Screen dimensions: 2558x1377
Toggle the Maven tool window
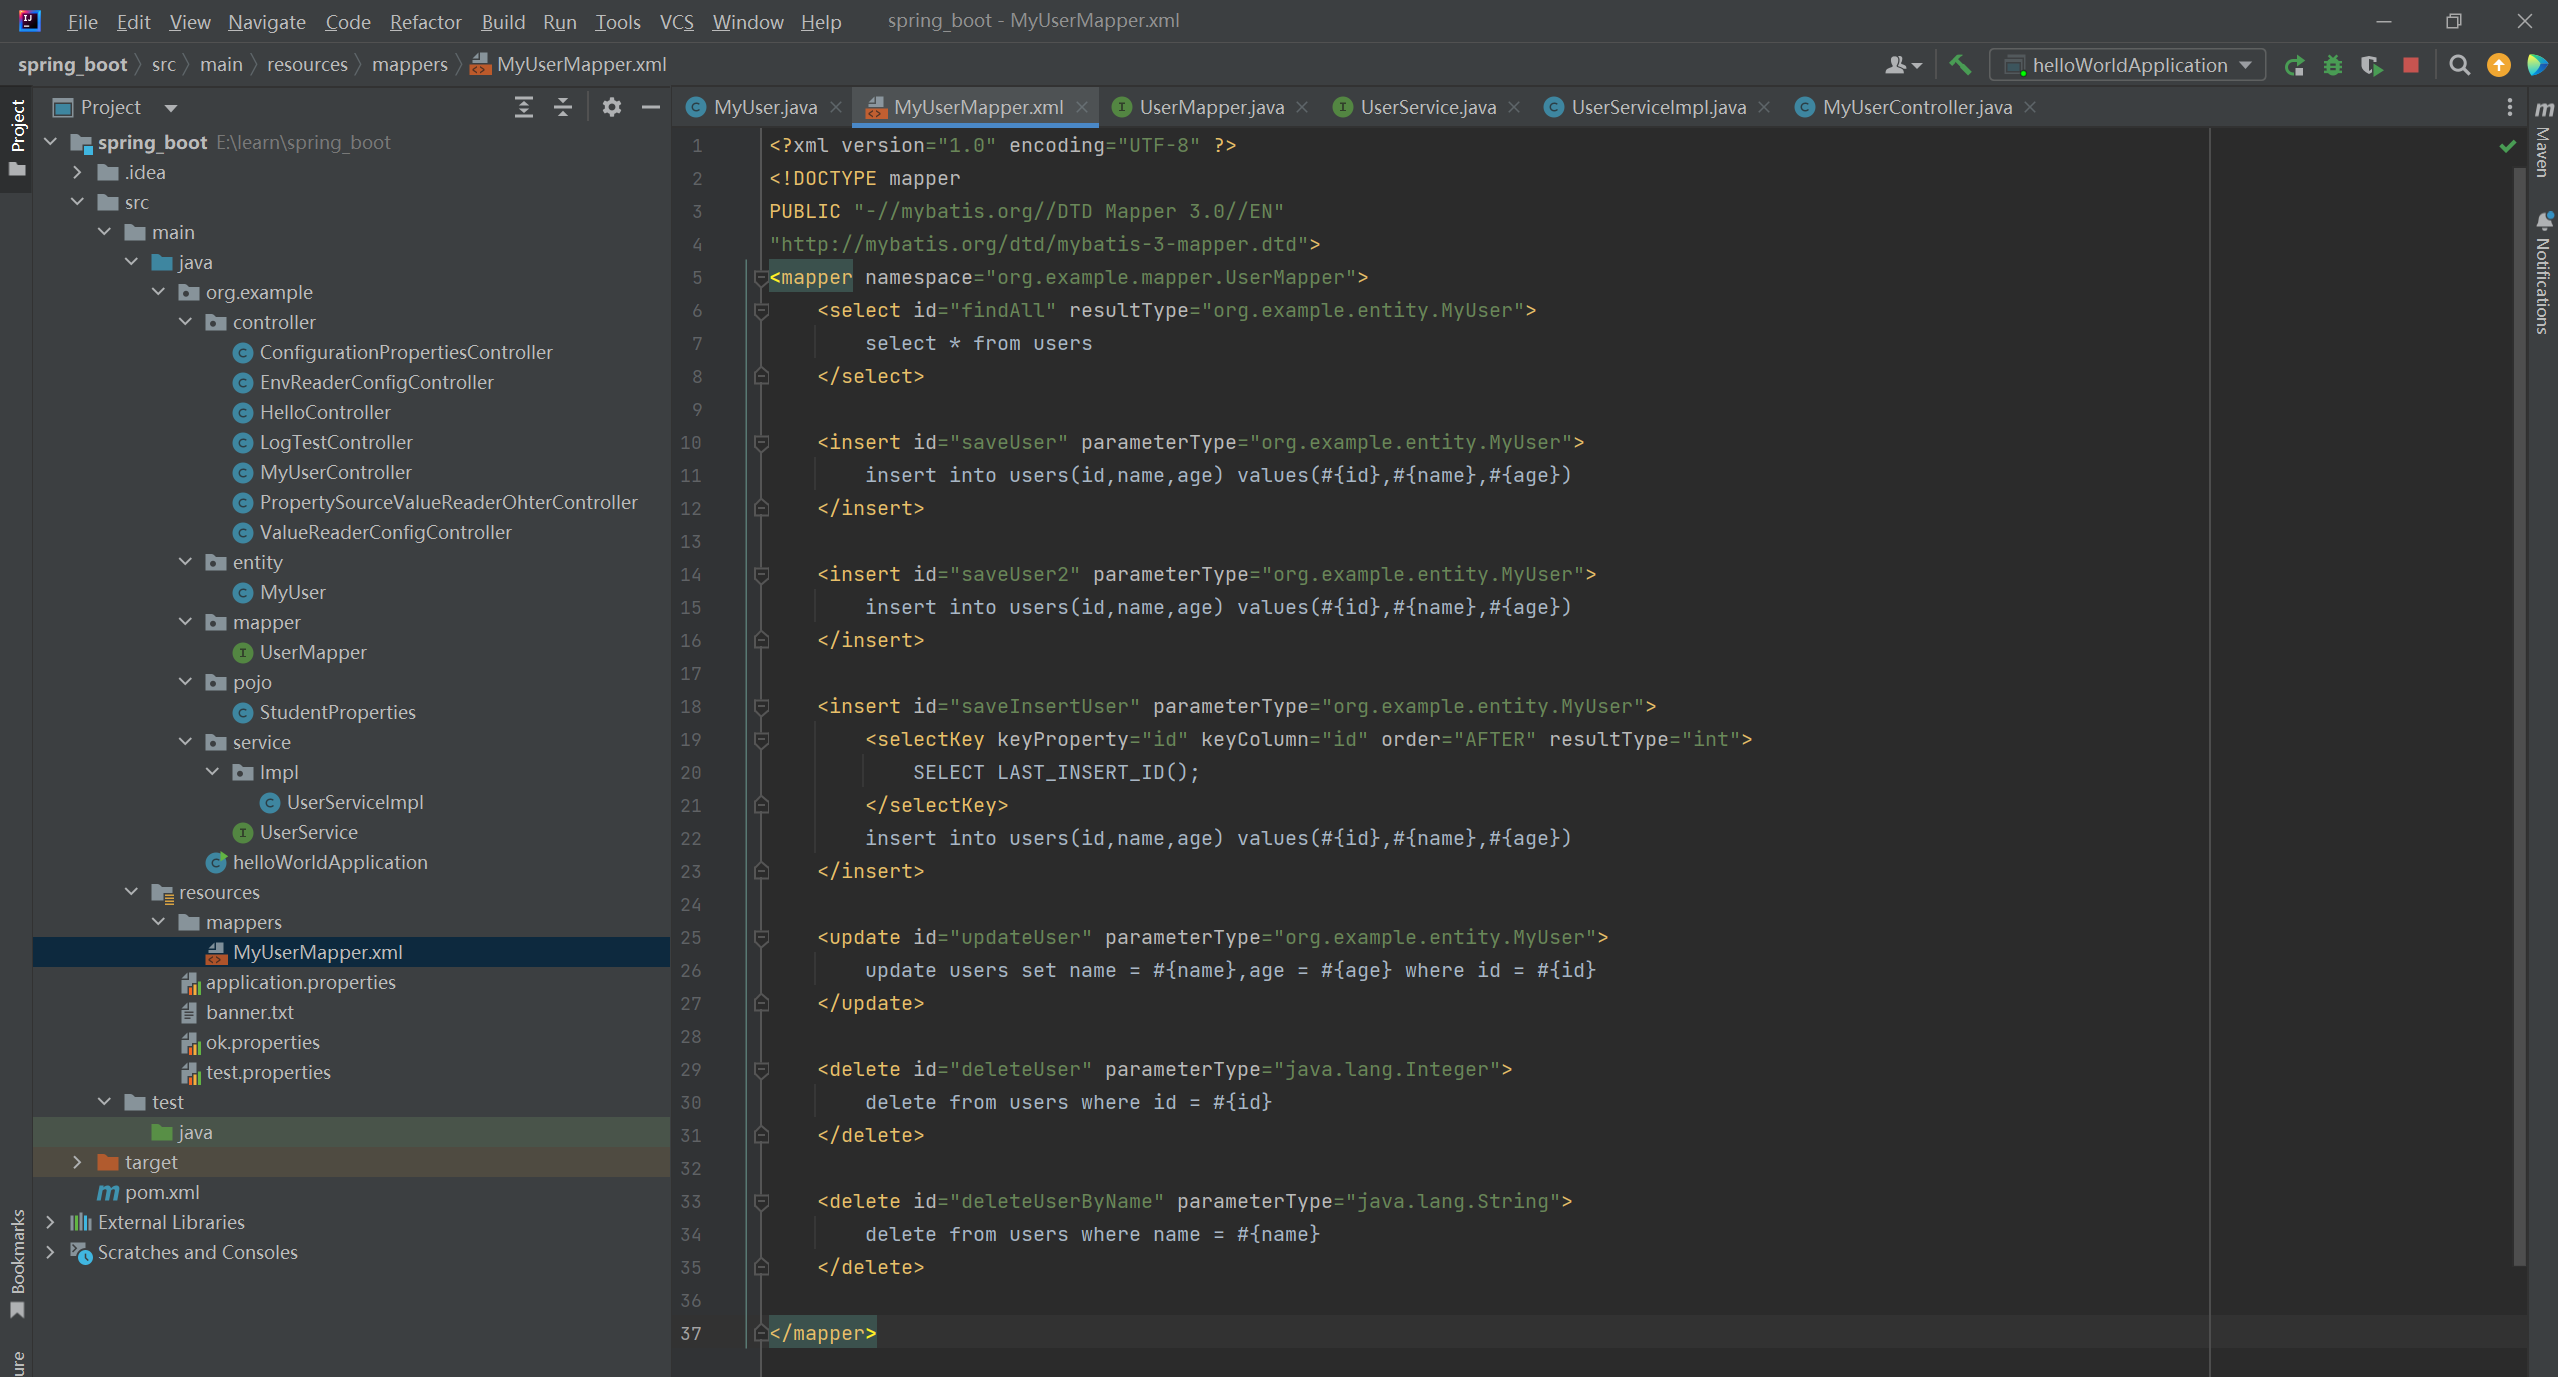[2543, 140]
